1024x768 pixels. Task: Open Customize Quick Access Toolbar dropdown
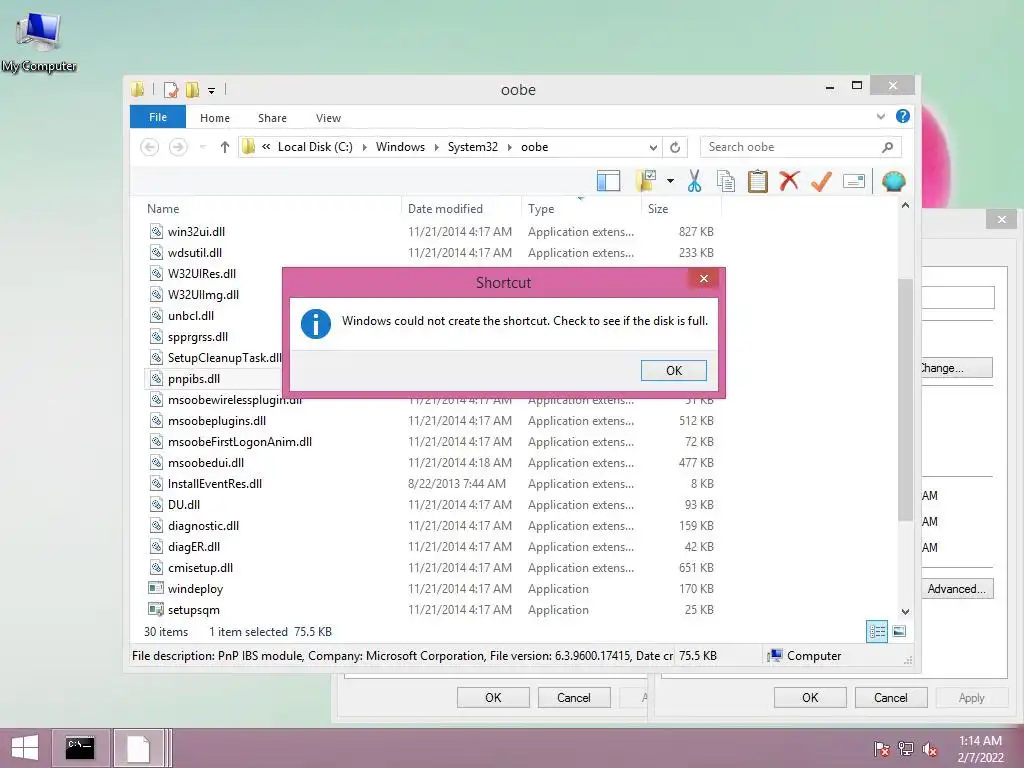click(212, 90)
